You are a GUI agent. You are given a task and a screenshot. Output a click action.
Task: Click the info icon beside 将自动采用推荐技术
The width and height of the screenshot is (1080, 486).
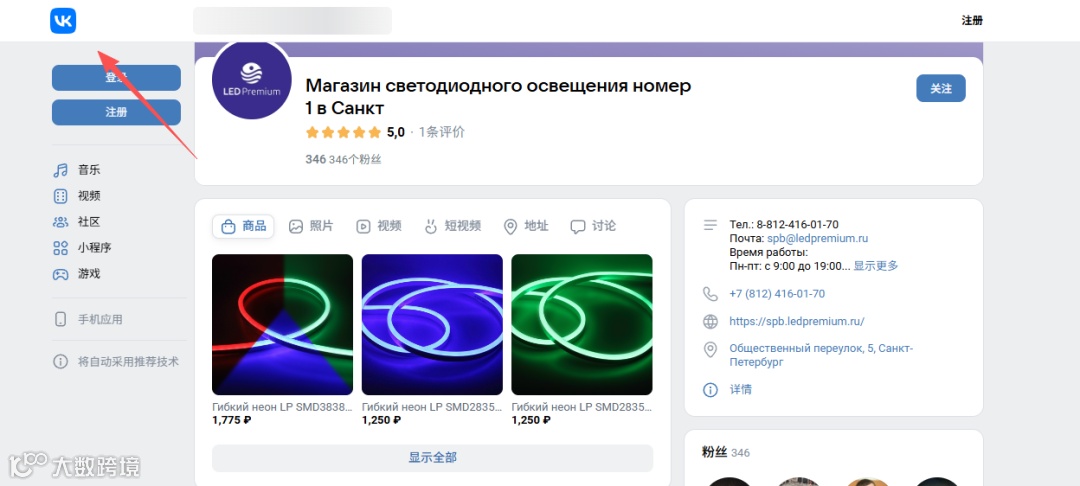tap(61, 361)
